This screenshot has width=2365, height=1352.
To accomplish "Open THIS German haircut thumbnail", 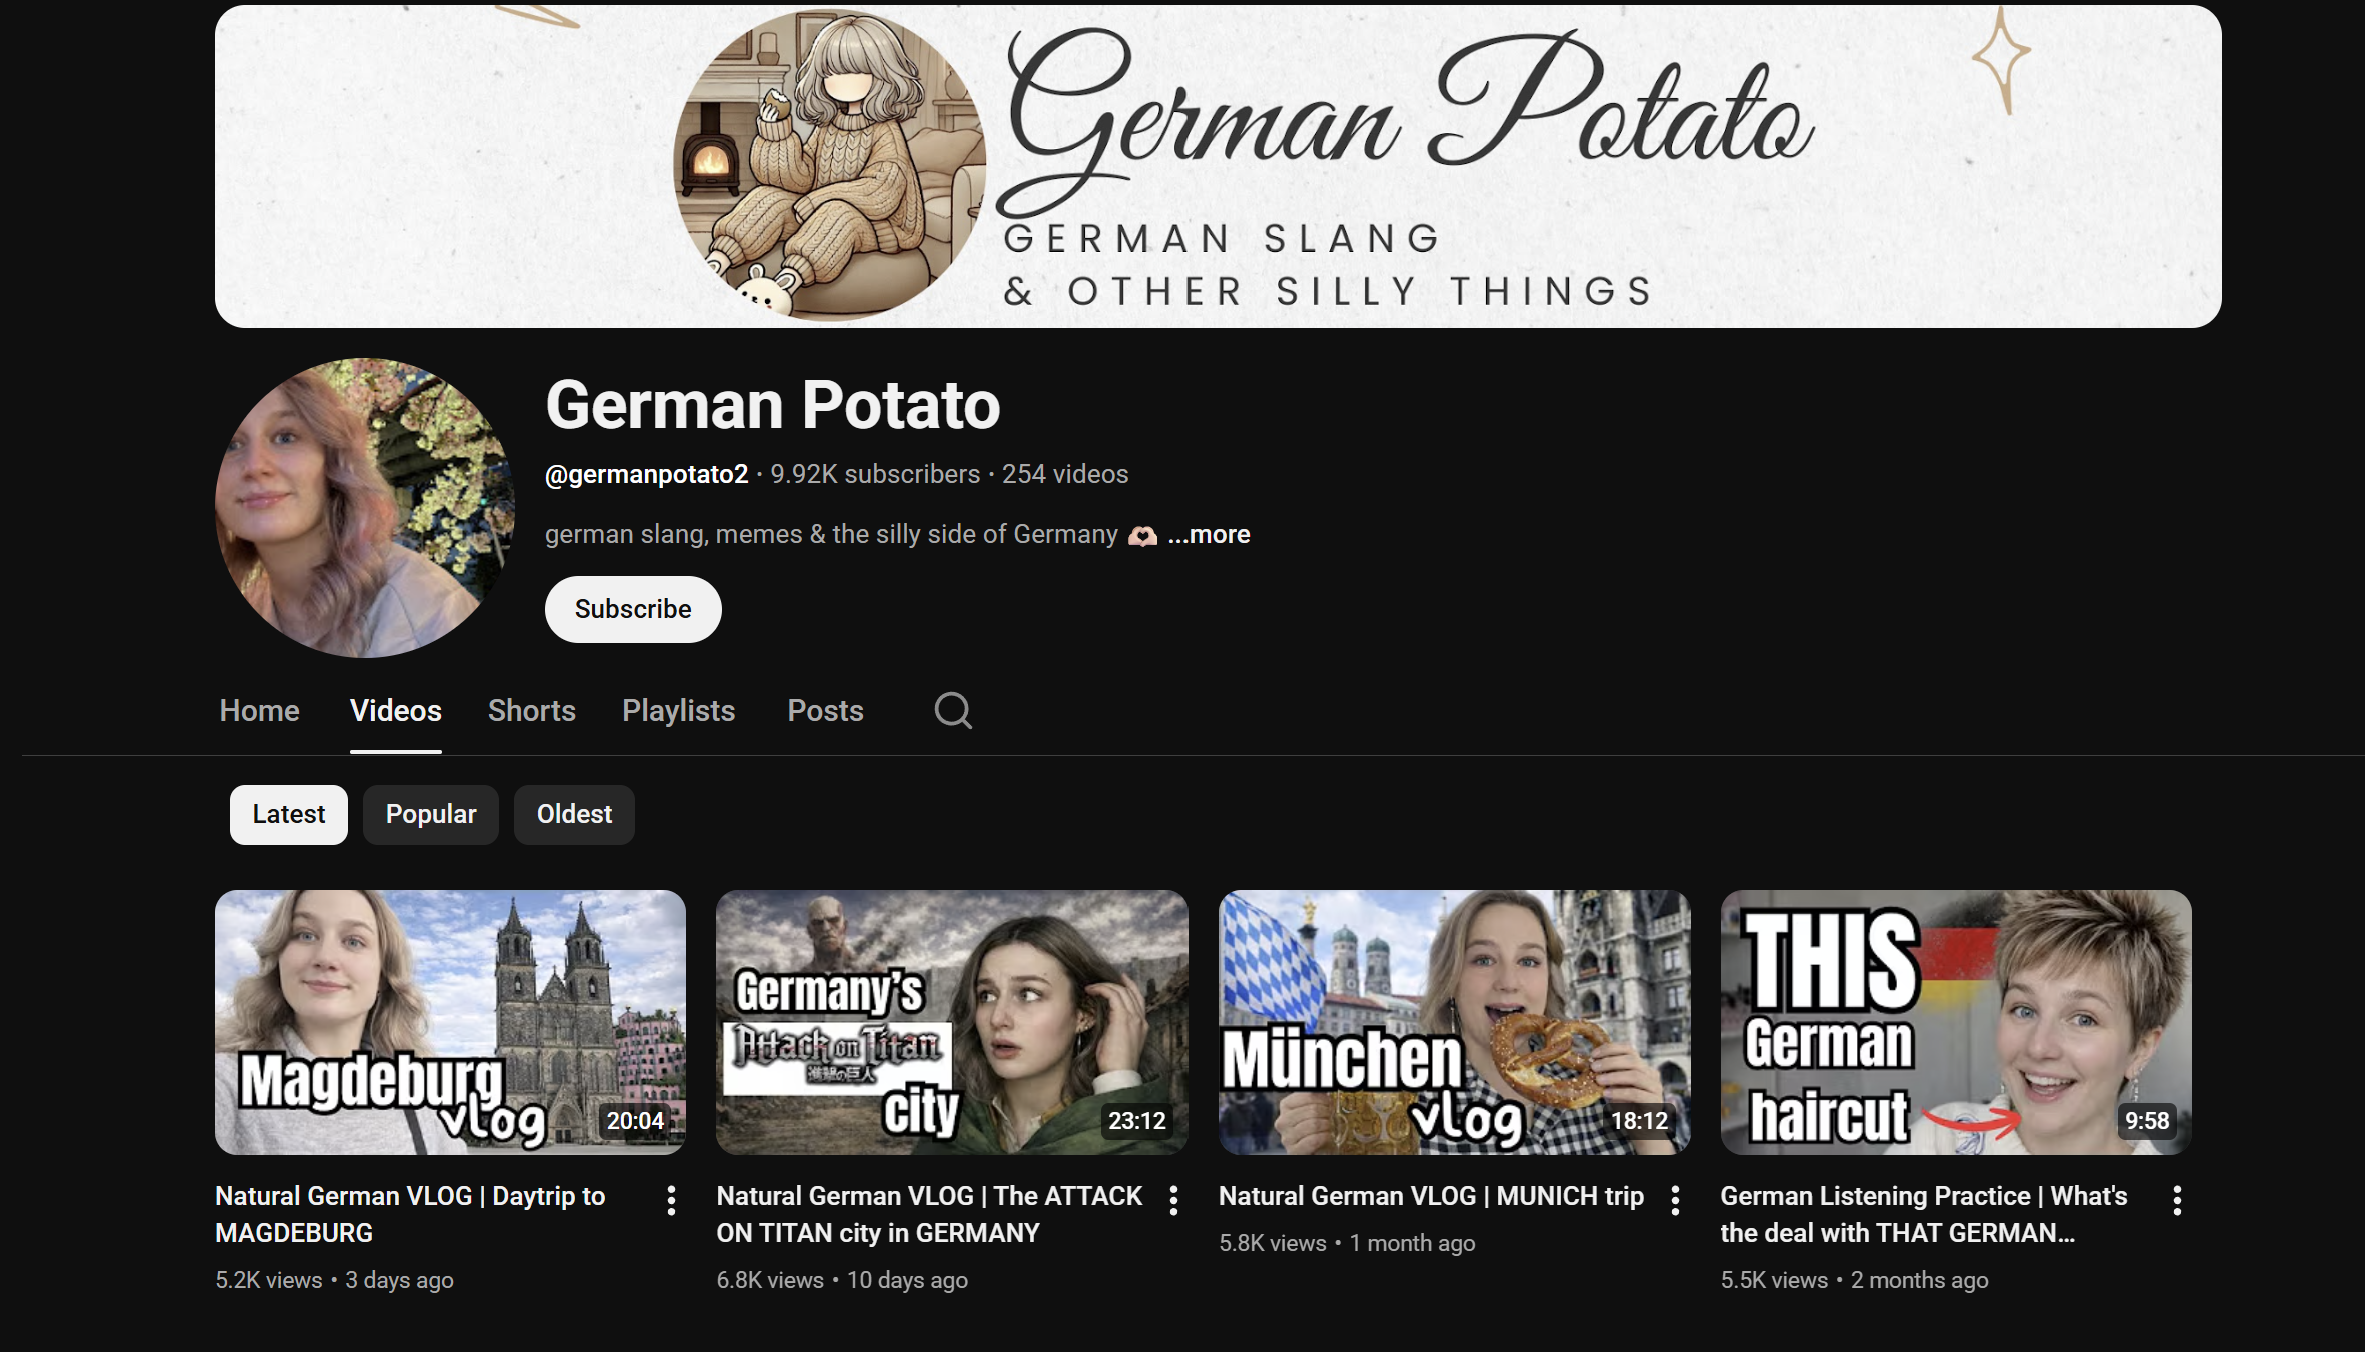I will pos(1955,1022).
